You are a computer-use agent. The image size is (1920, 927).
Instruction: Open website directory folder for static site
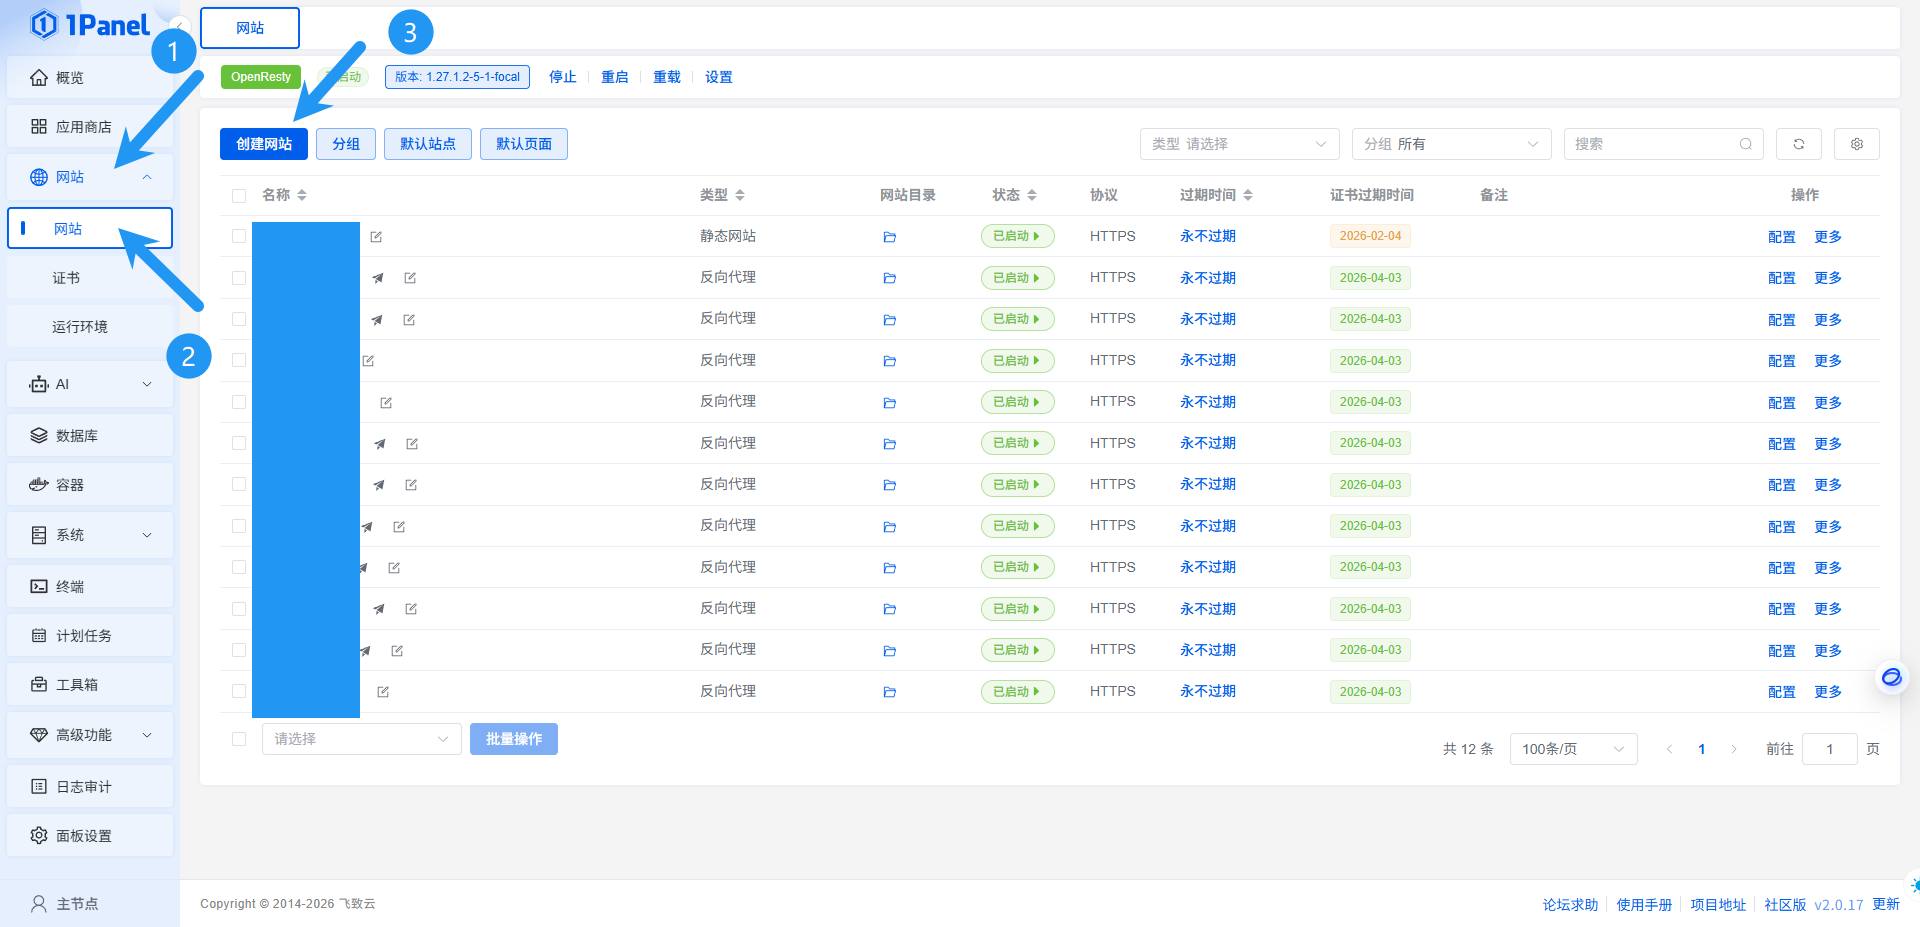click(889, 237)
